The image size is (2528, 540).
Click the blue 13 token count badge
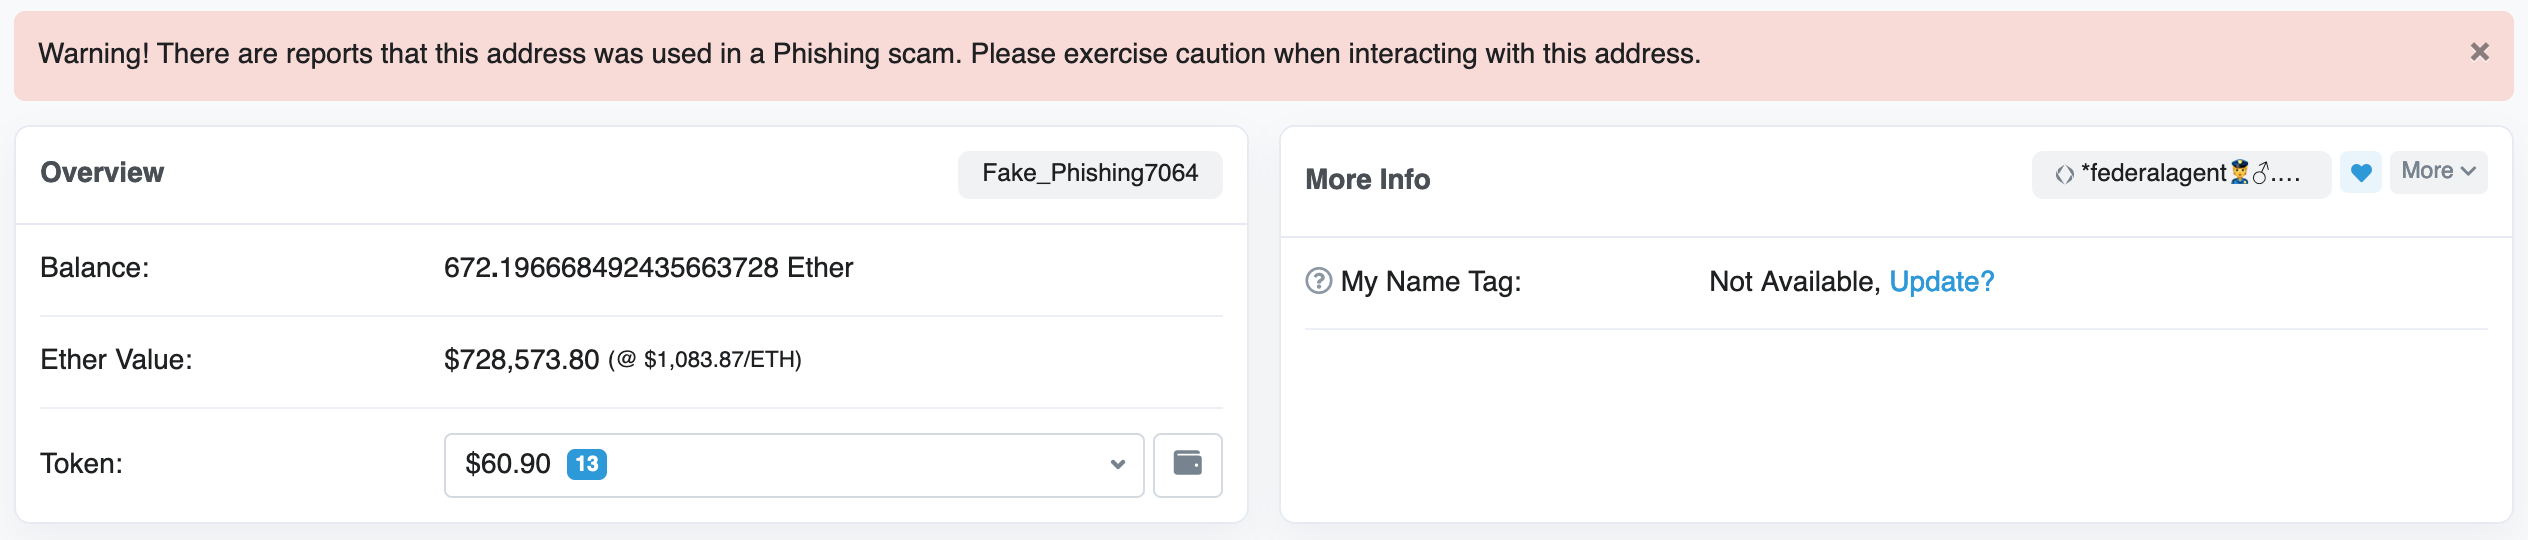(587, 464)
